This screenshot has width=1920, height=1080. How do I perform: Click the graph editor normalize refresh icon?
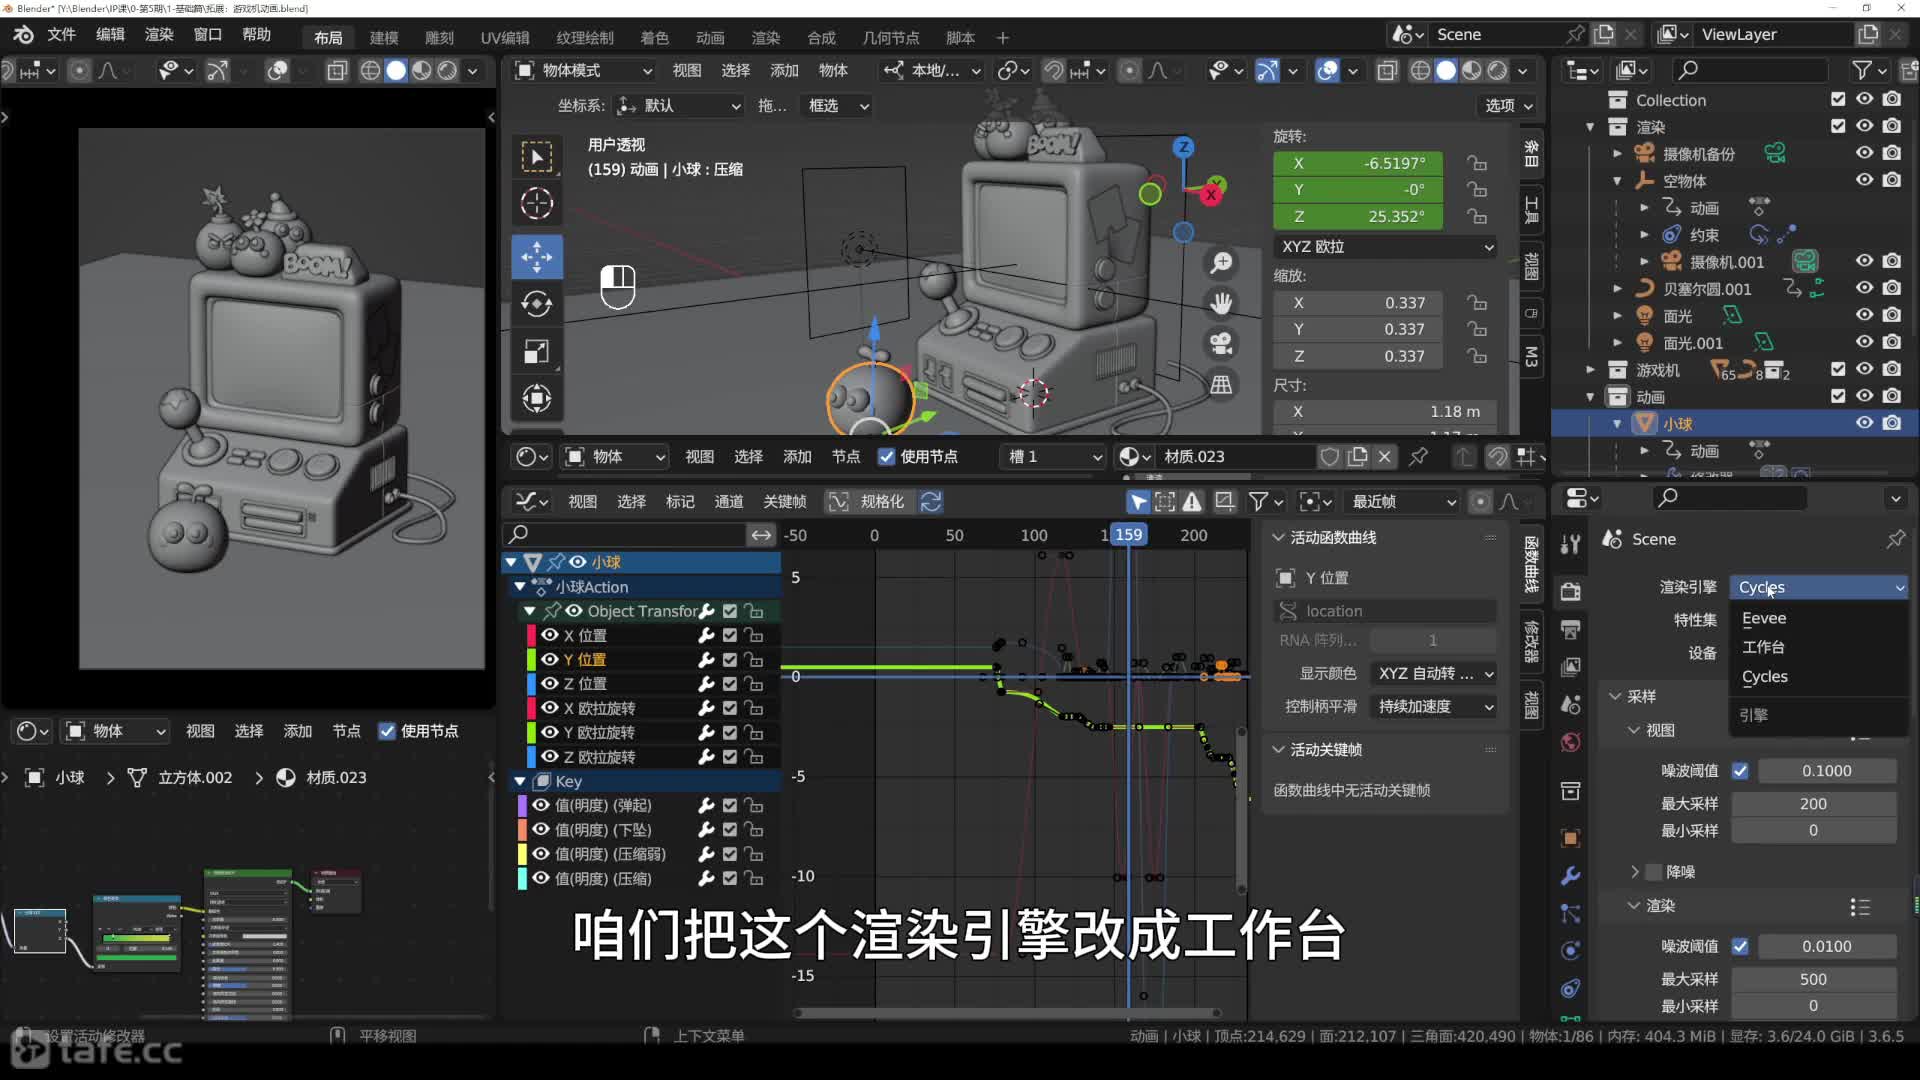click(x=931, y=501)
